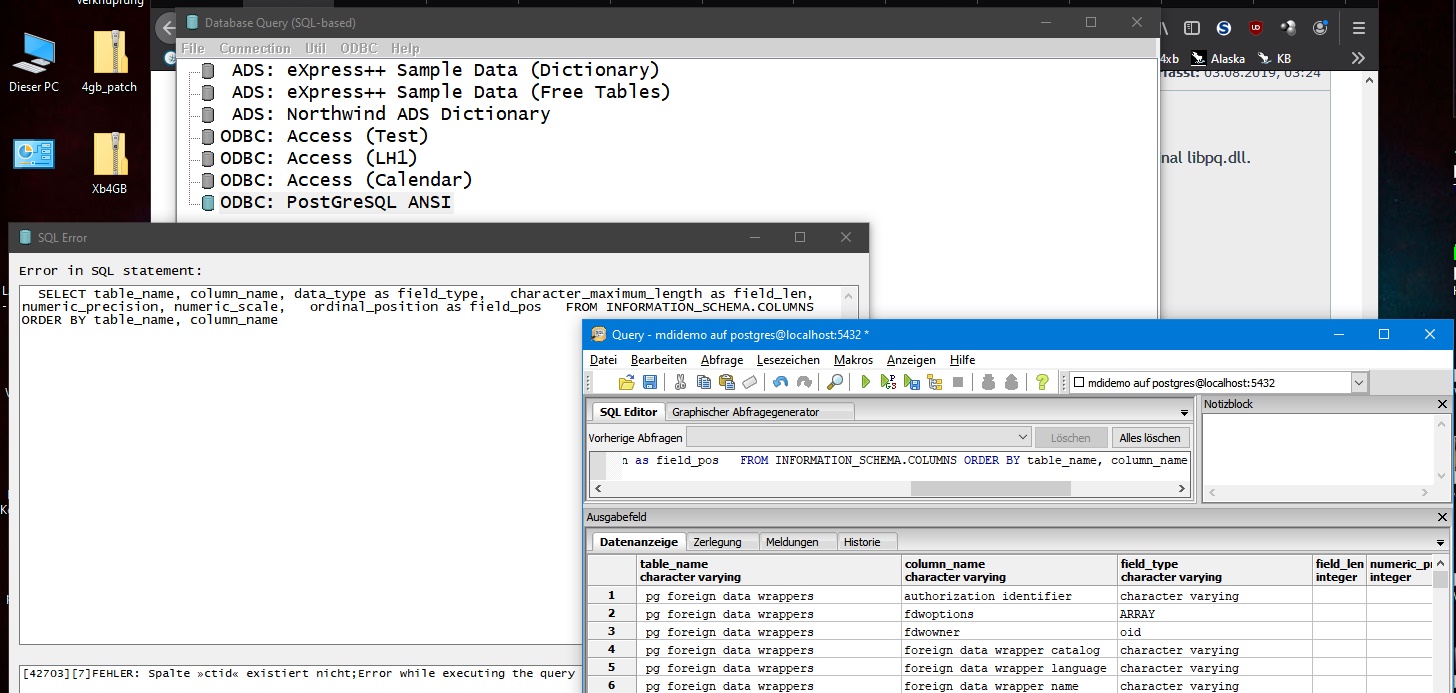Image resolution: width=1456 pixels, height=693 pixels.
Task: Select ODBC: Access (Test) connection
Action: 324,136
